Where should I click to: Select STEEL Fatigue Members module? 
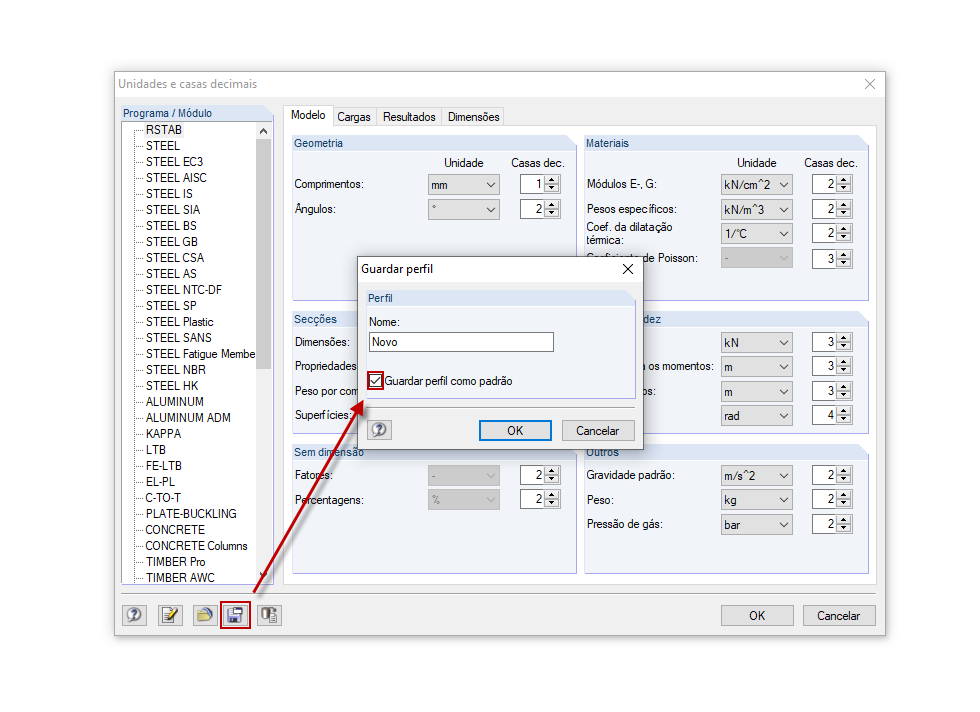[200, 354]
